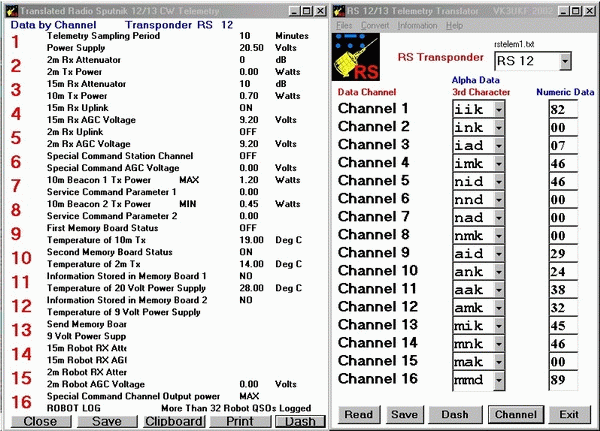Open the Information menu

(417, 26)
